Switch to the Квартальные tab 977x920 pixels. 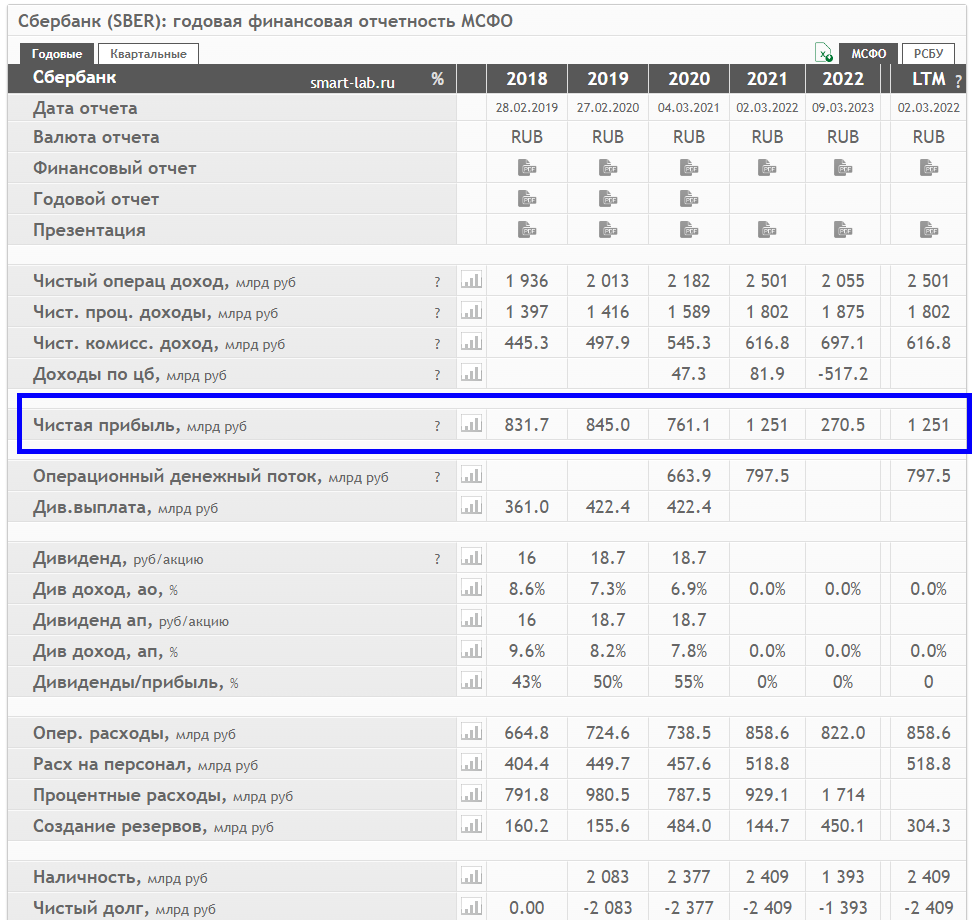pos(148,54)
